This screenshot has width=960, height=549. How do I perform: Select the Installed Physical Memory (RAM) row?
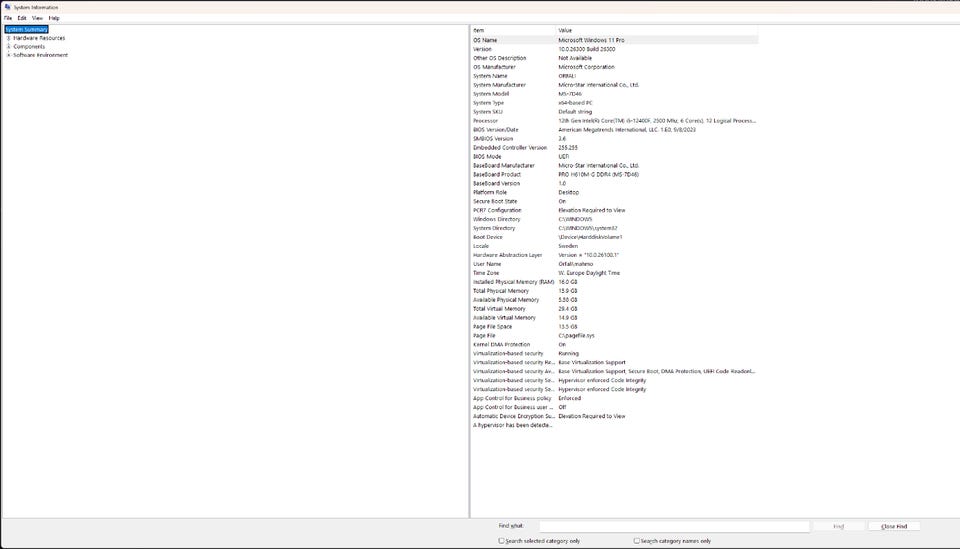coord(615,282)
